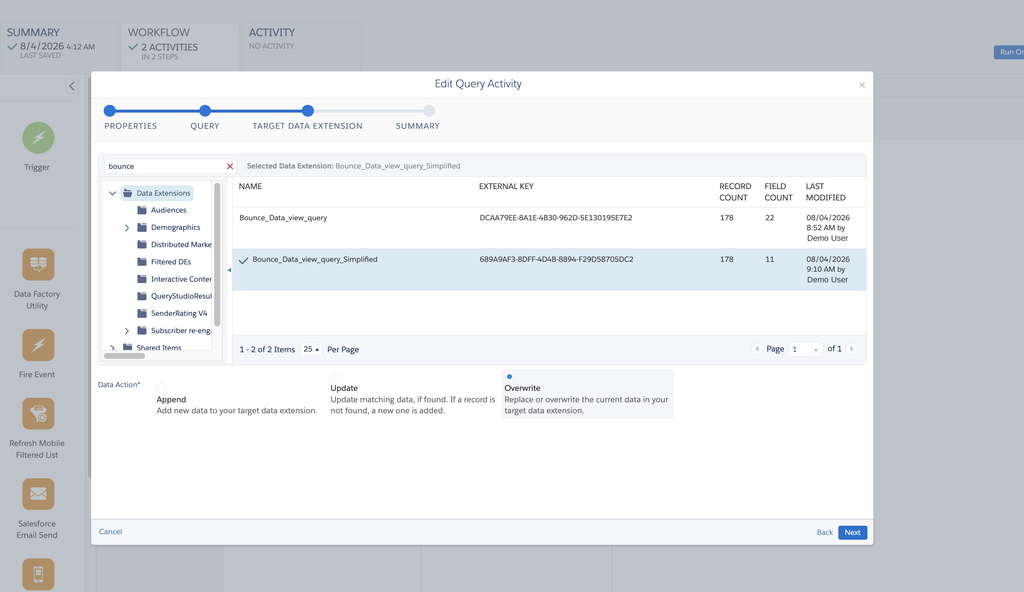Select the Data Factory Utility icon

(x=39, y=265)
